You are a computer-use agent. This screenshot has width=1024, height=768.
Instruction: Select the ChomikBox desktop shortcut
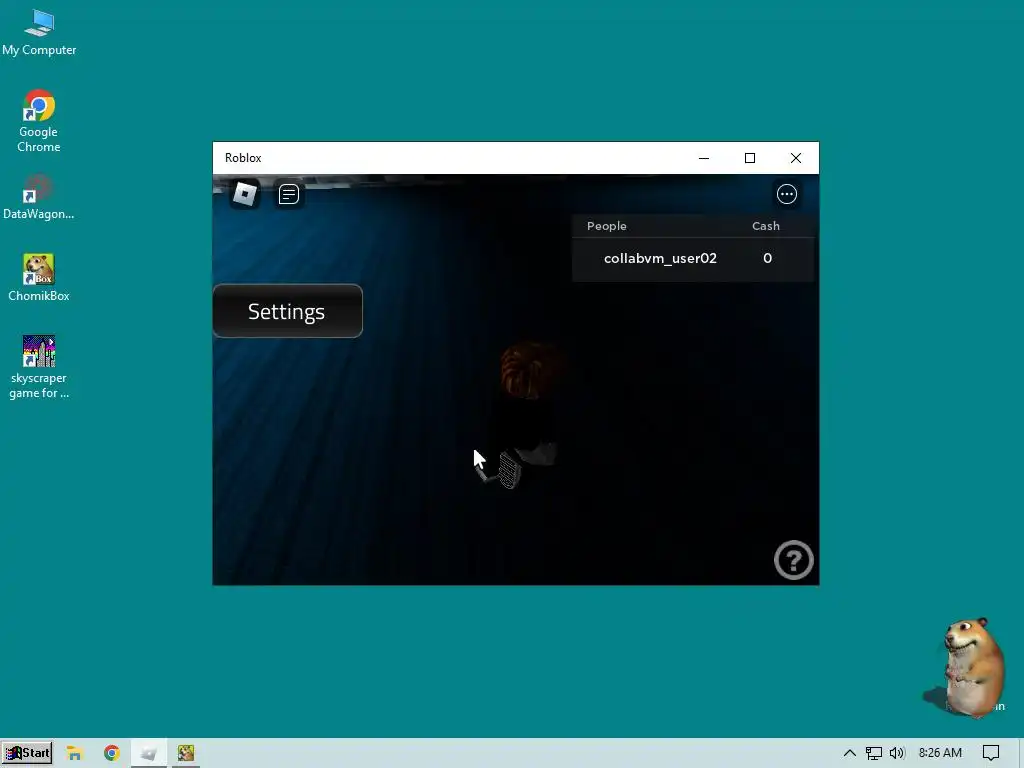click(39, 278)
